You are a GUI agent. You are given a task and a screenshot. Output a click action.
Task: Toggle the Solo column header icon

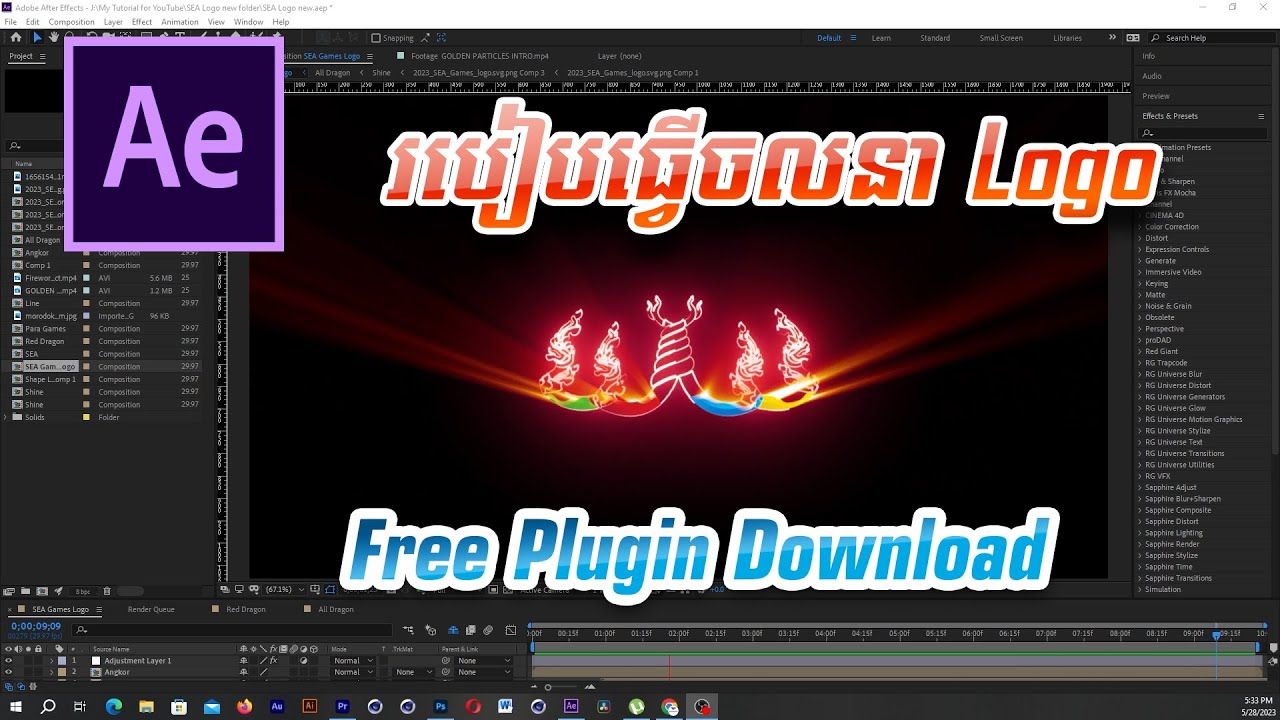pos(28,649)
